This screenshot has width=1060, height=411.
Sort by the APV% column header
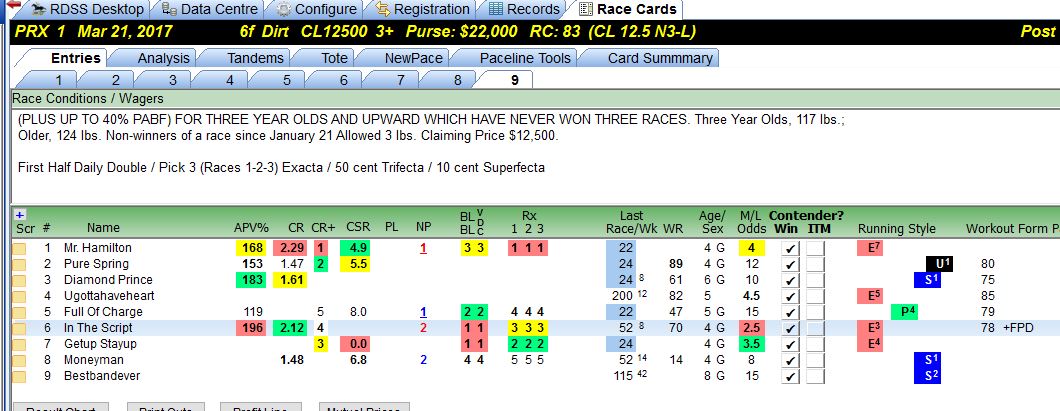point(251,228)
